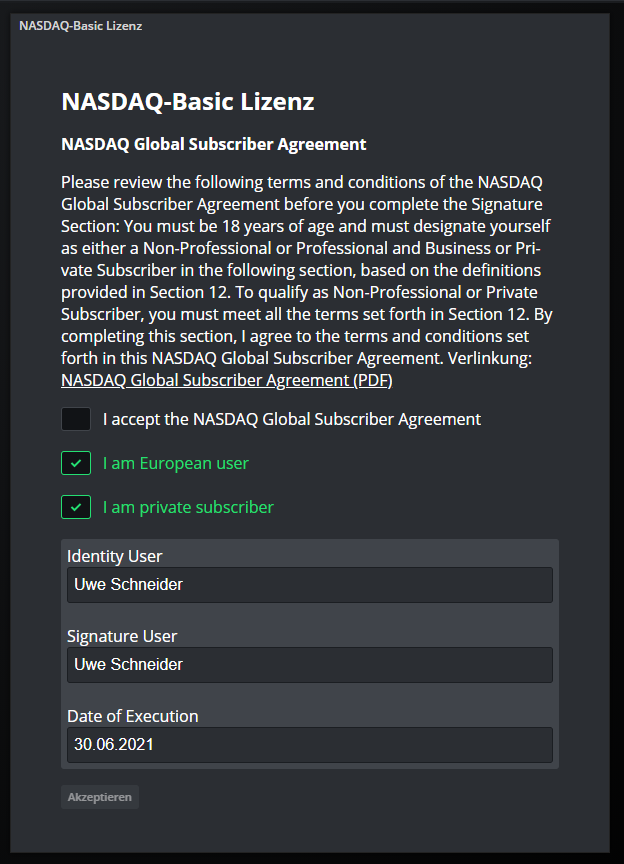Click the small window title 'NASDAQ-Basic Lizenz'

point(80,26)
